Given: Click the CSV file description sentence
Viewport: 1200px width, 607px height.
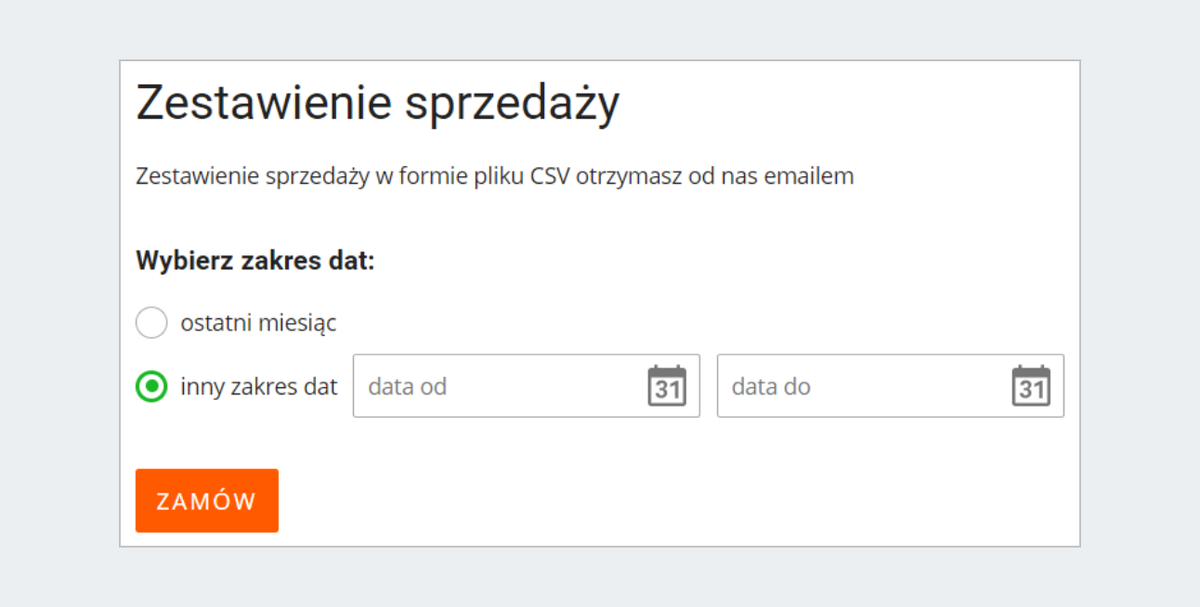Looking at the screenshot, I should tap(494, 177).
